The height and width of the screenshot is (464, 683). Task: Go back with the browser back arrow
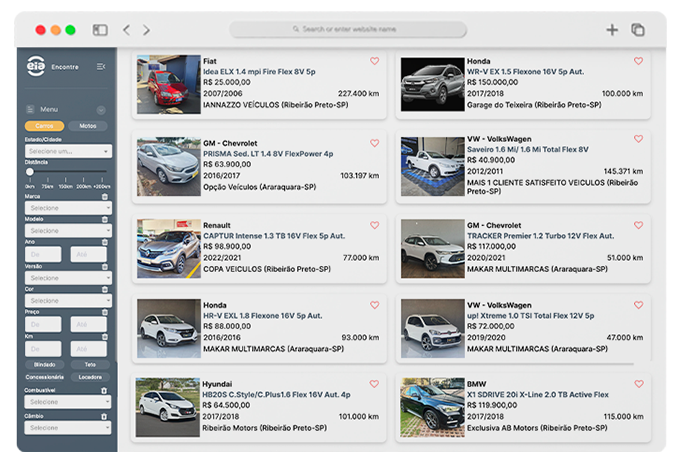click(126, 30)
